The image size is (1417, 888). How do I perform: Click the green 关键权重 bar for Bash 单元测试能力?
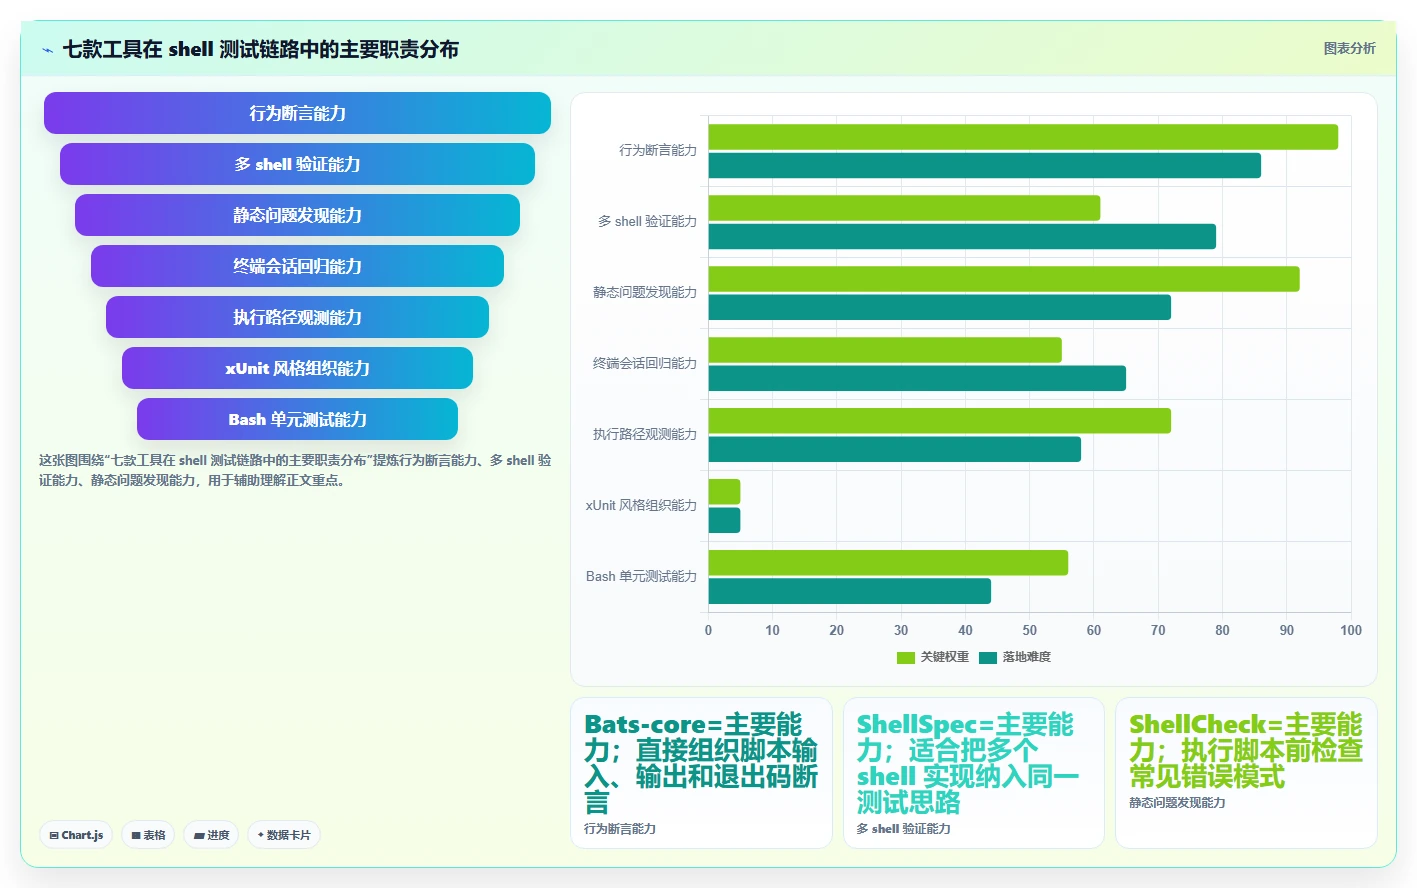(x=888, y=563)
